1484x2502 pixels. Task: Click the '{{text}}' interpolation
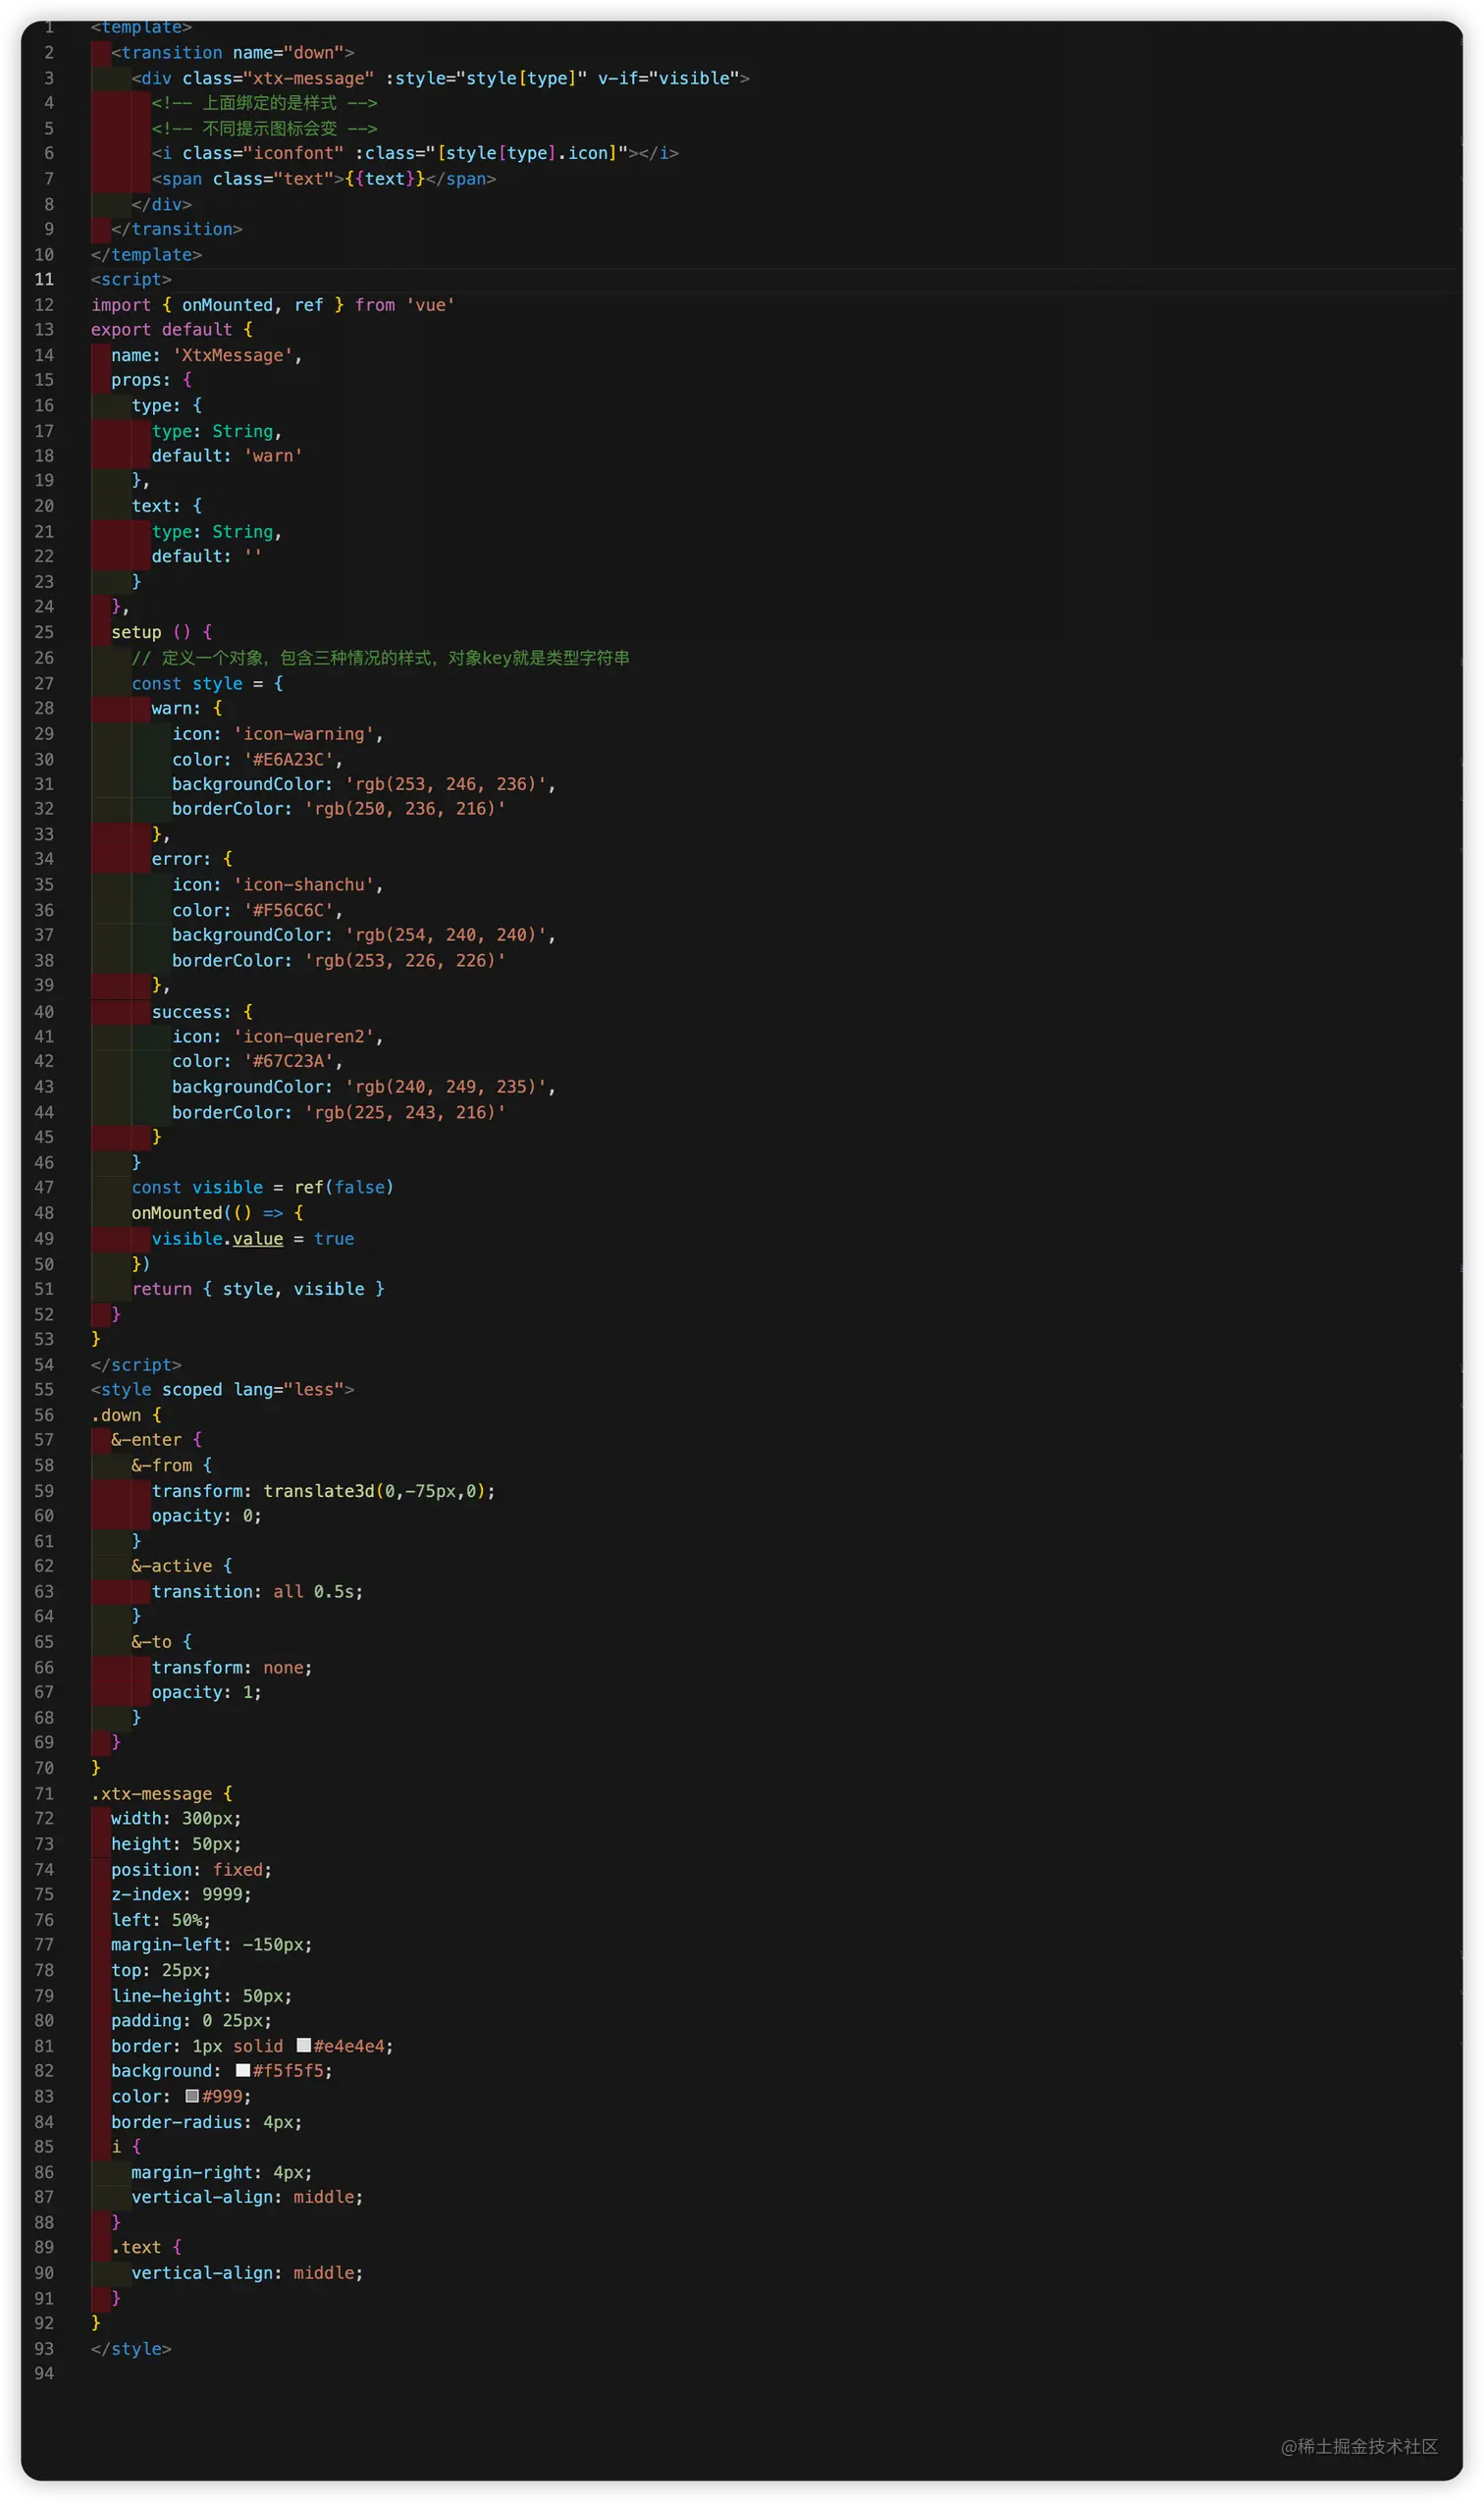click(x=385, y=179)
